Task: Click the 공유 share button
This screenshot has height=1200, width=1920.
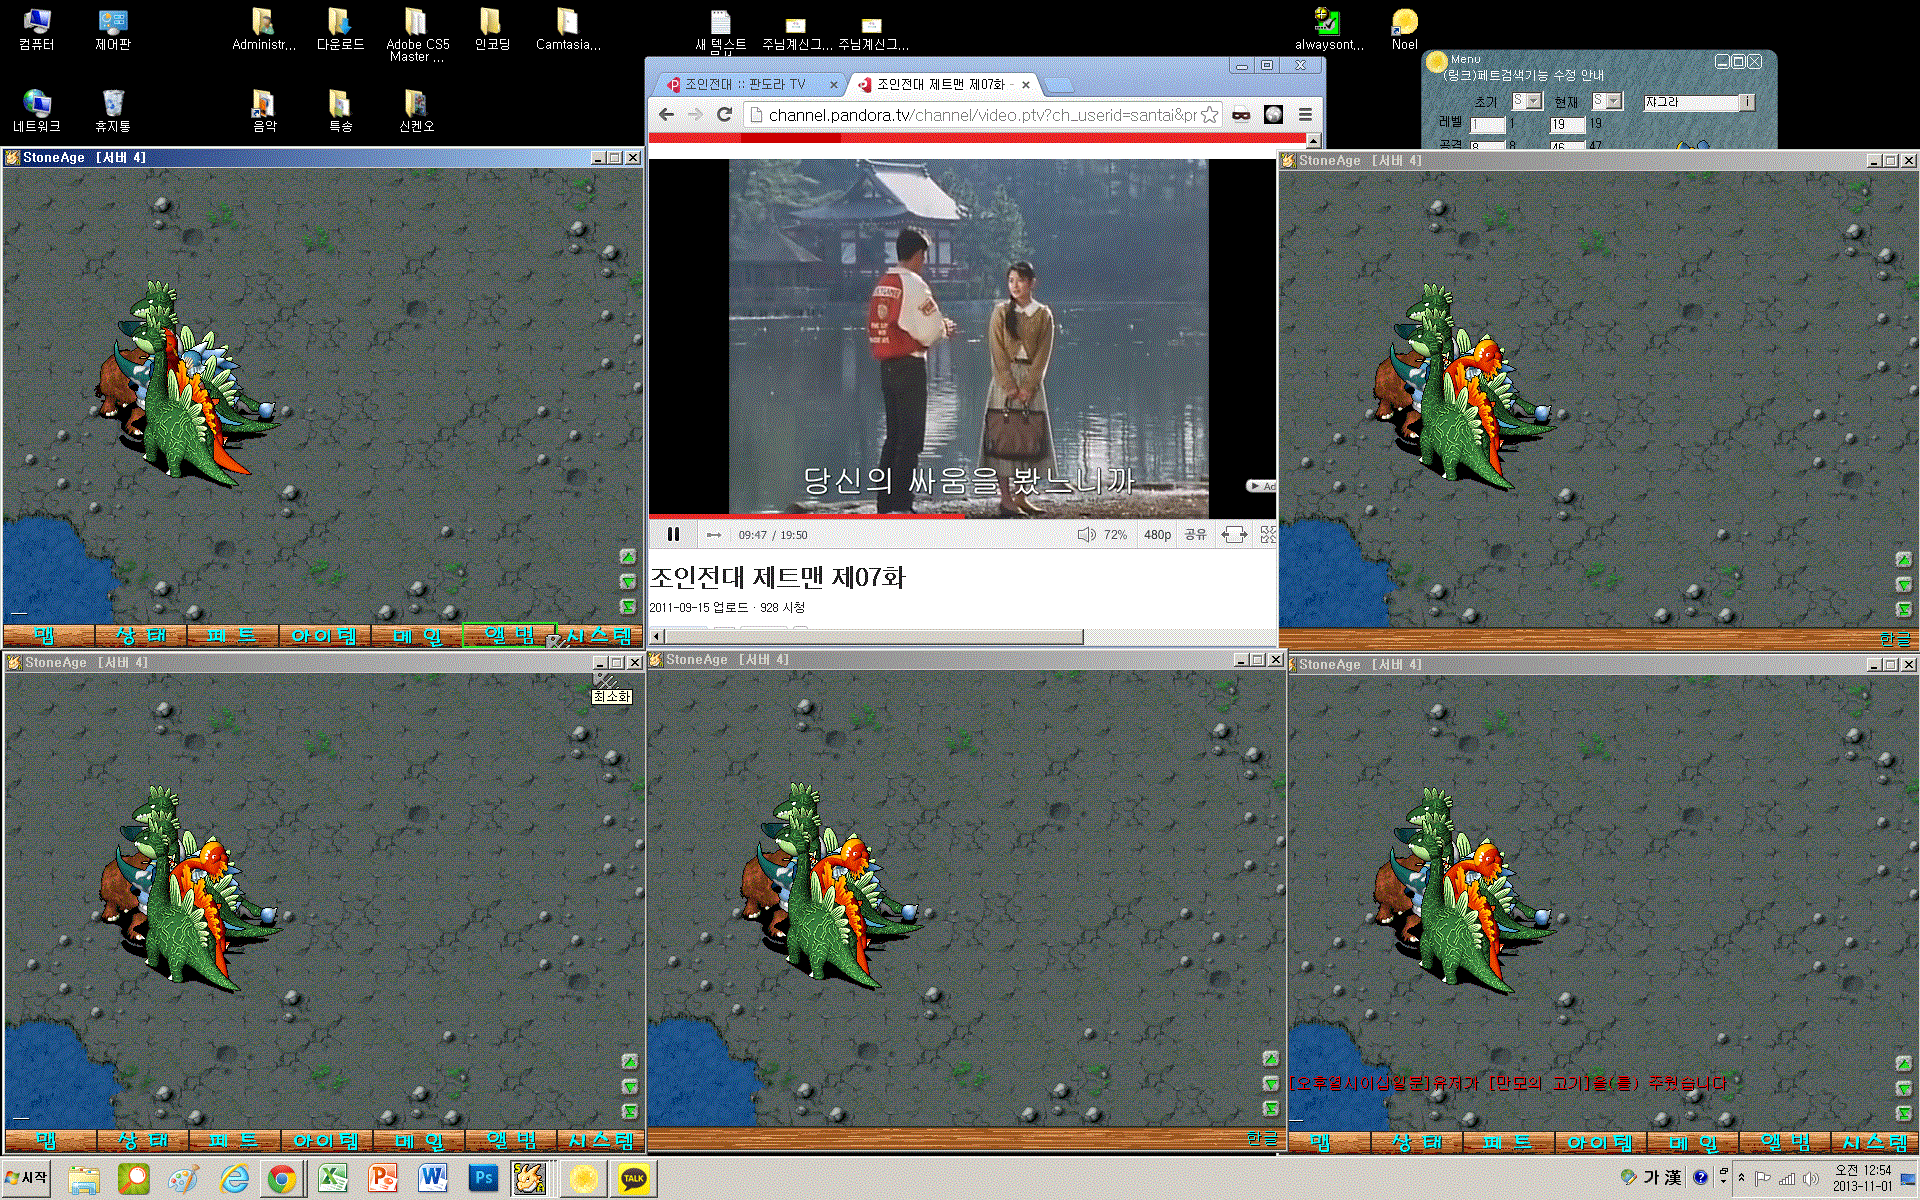Action: coord(1195,535)
